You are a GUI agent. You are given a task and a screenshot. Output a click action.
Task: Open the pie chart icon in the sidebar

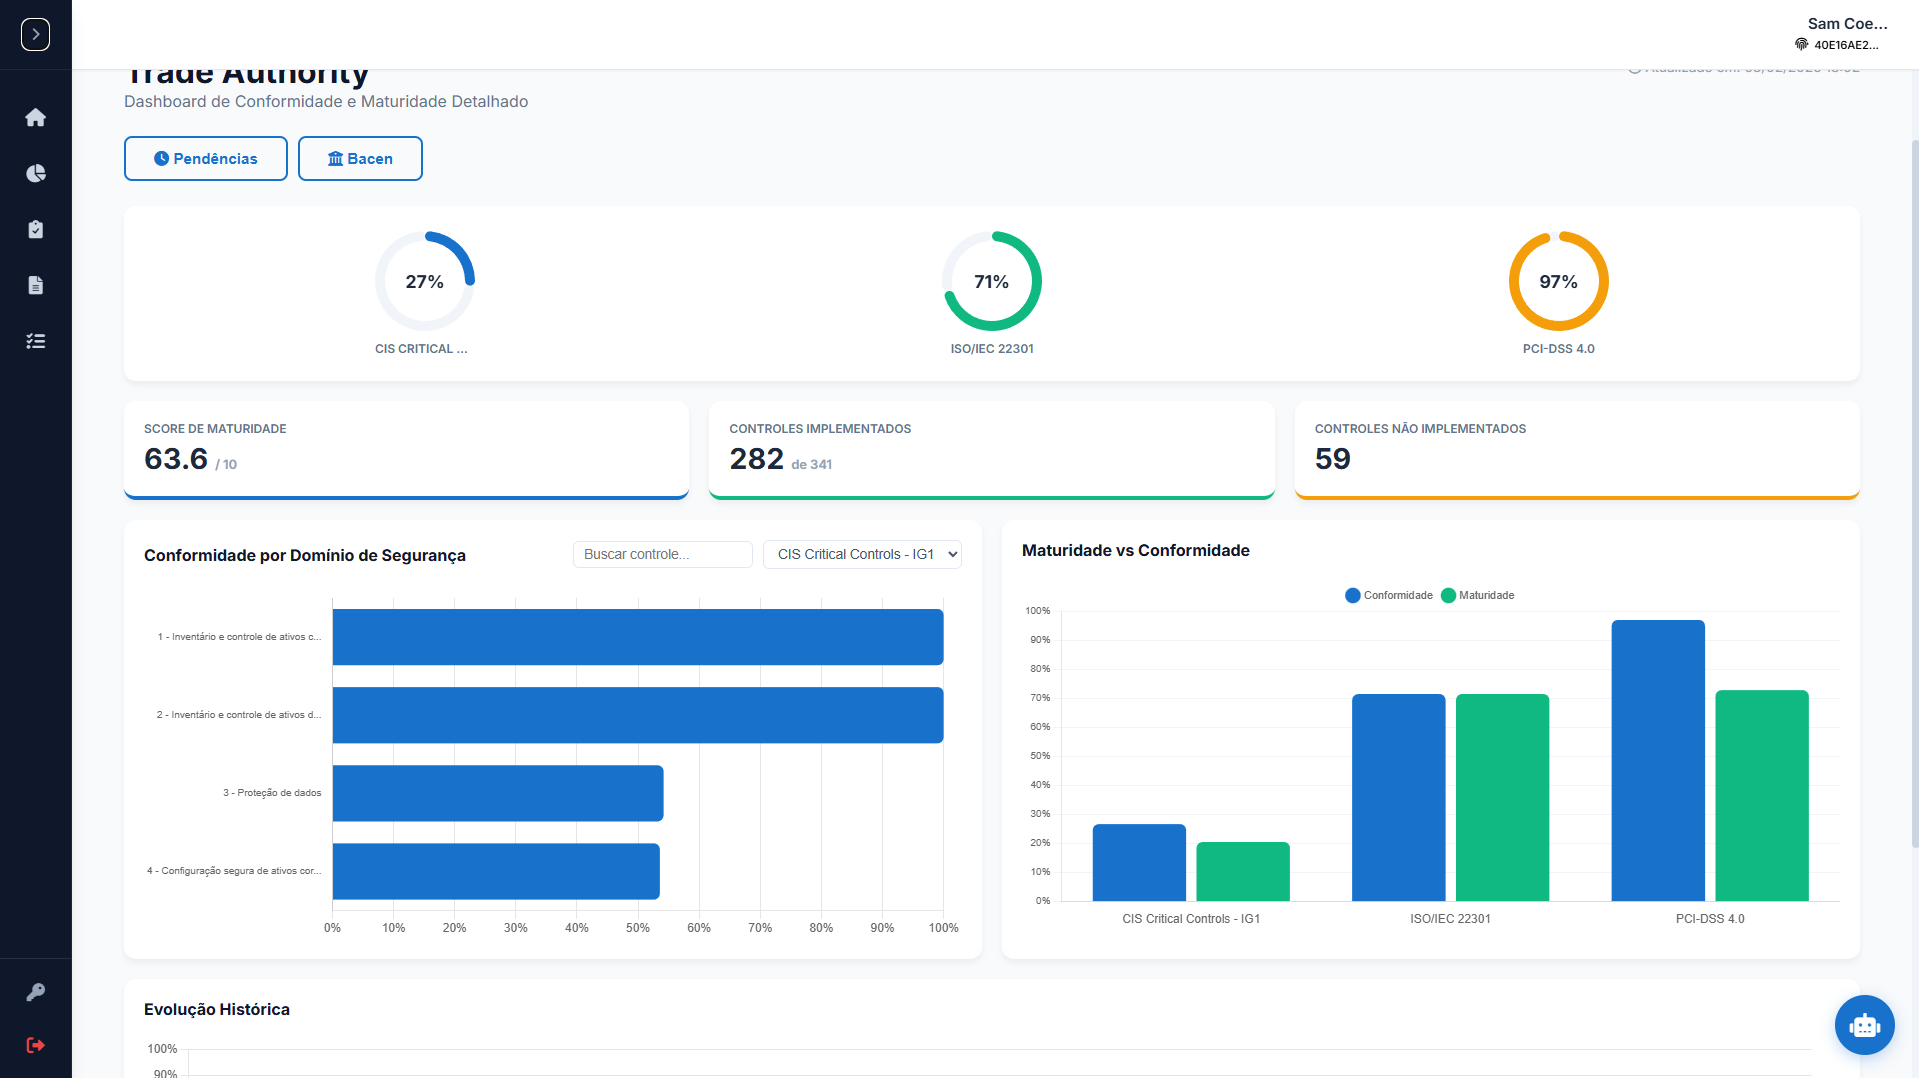(35, 173)
